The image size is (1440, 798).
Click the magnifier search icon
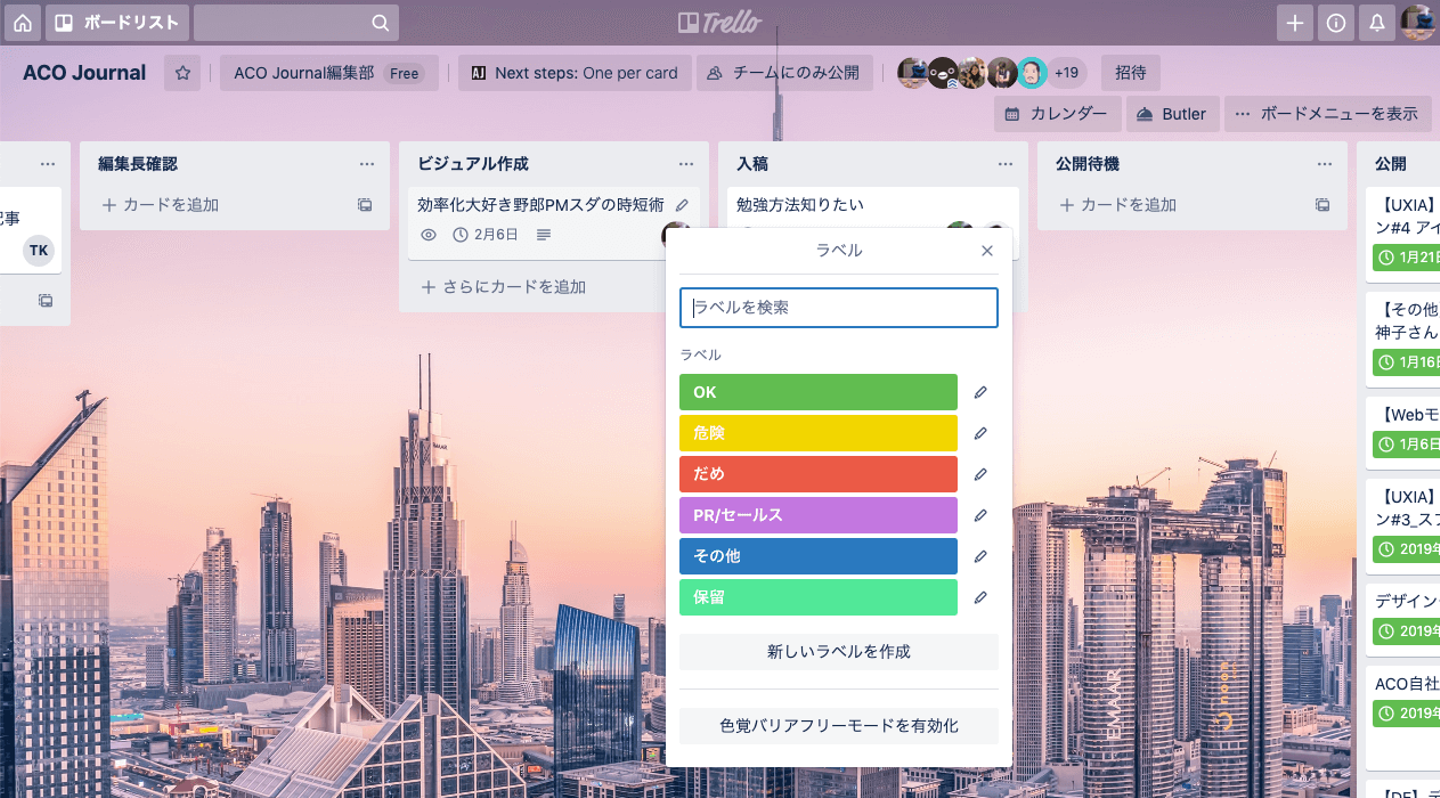(380, 23)
